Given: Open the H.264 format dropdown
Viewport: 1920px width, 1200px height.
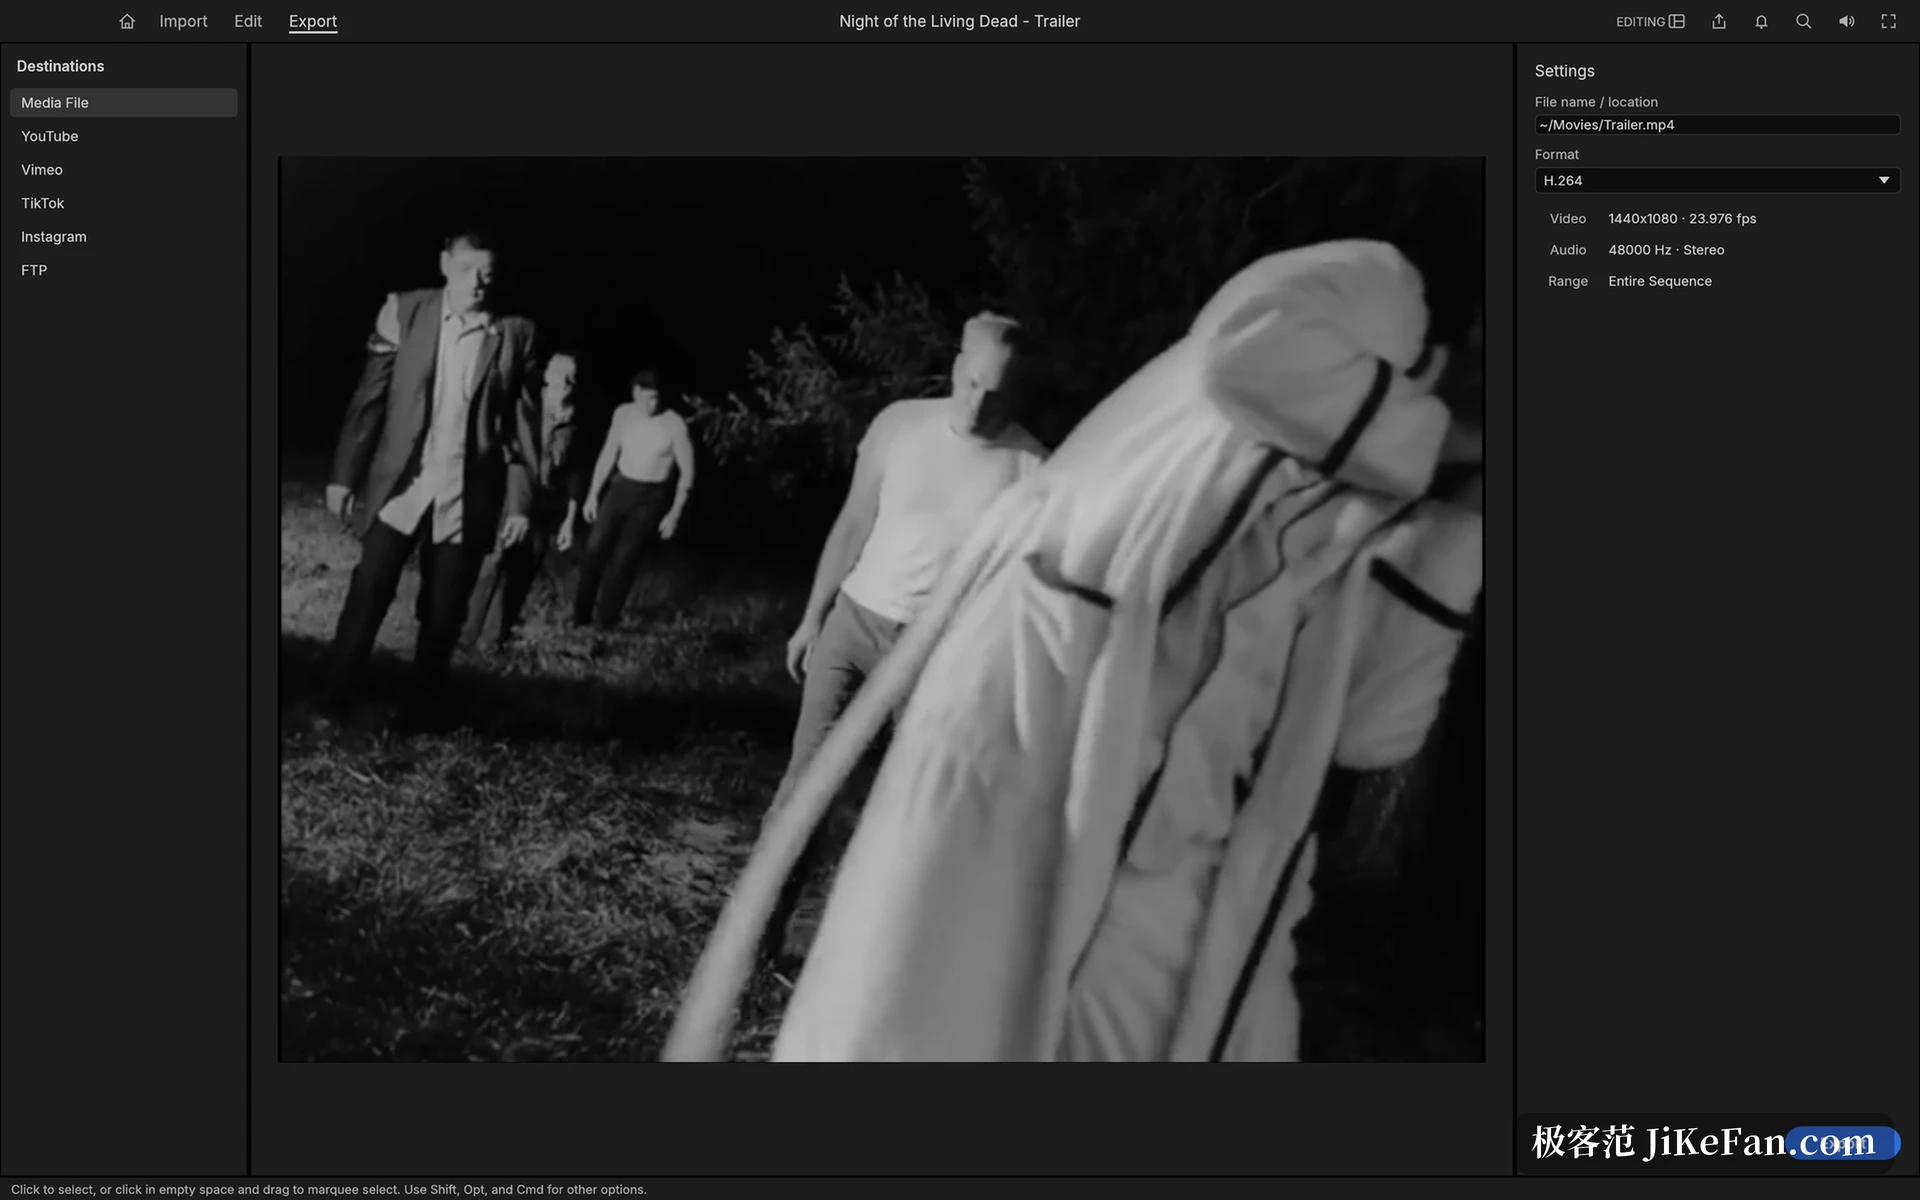Looking at the screenshot, I should [x=1717, y=181].
